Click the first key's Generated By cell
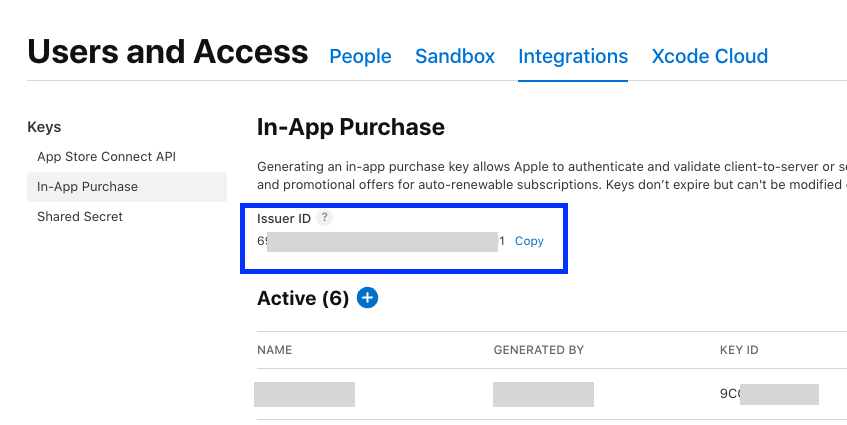Screen dimensions: 847x425 click(543, 394)
